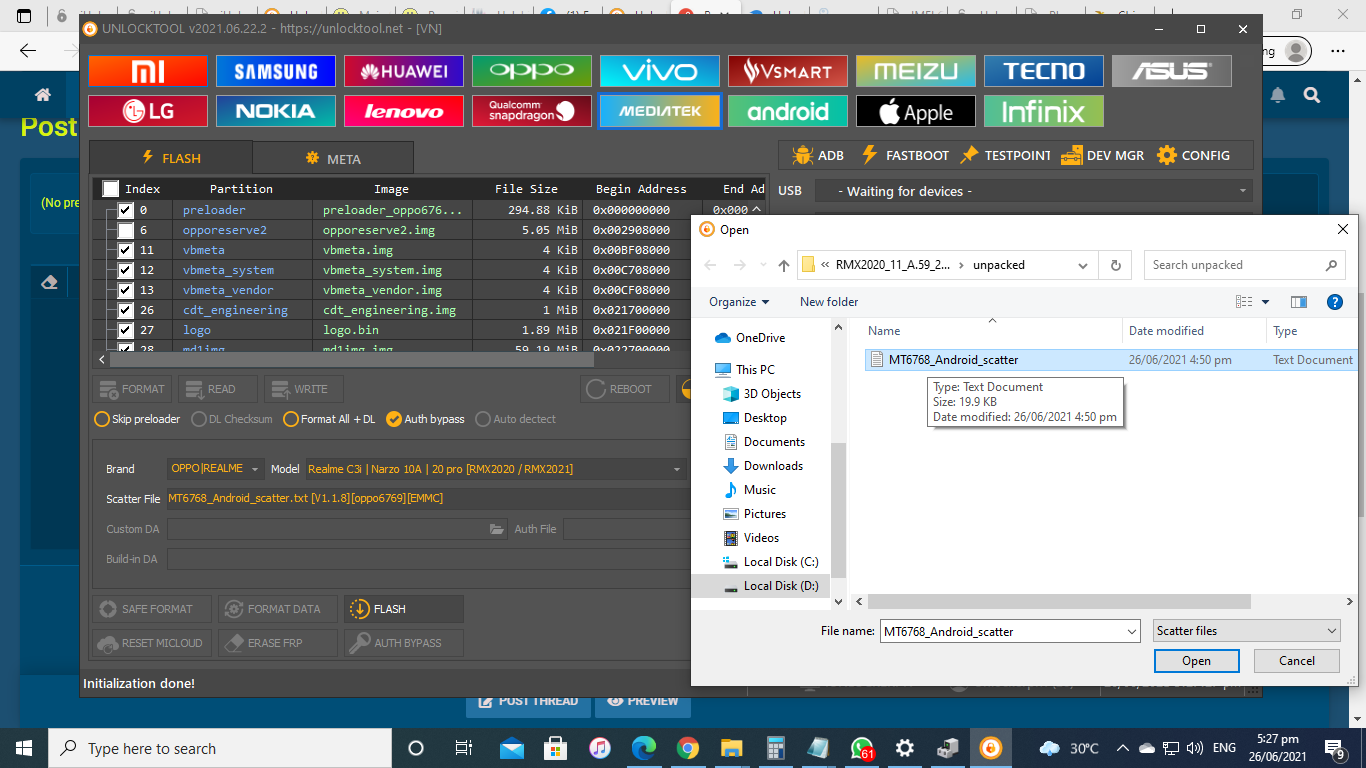
Task: Uncheck the vbmeta partition checkbox
Action: point(125,250)
